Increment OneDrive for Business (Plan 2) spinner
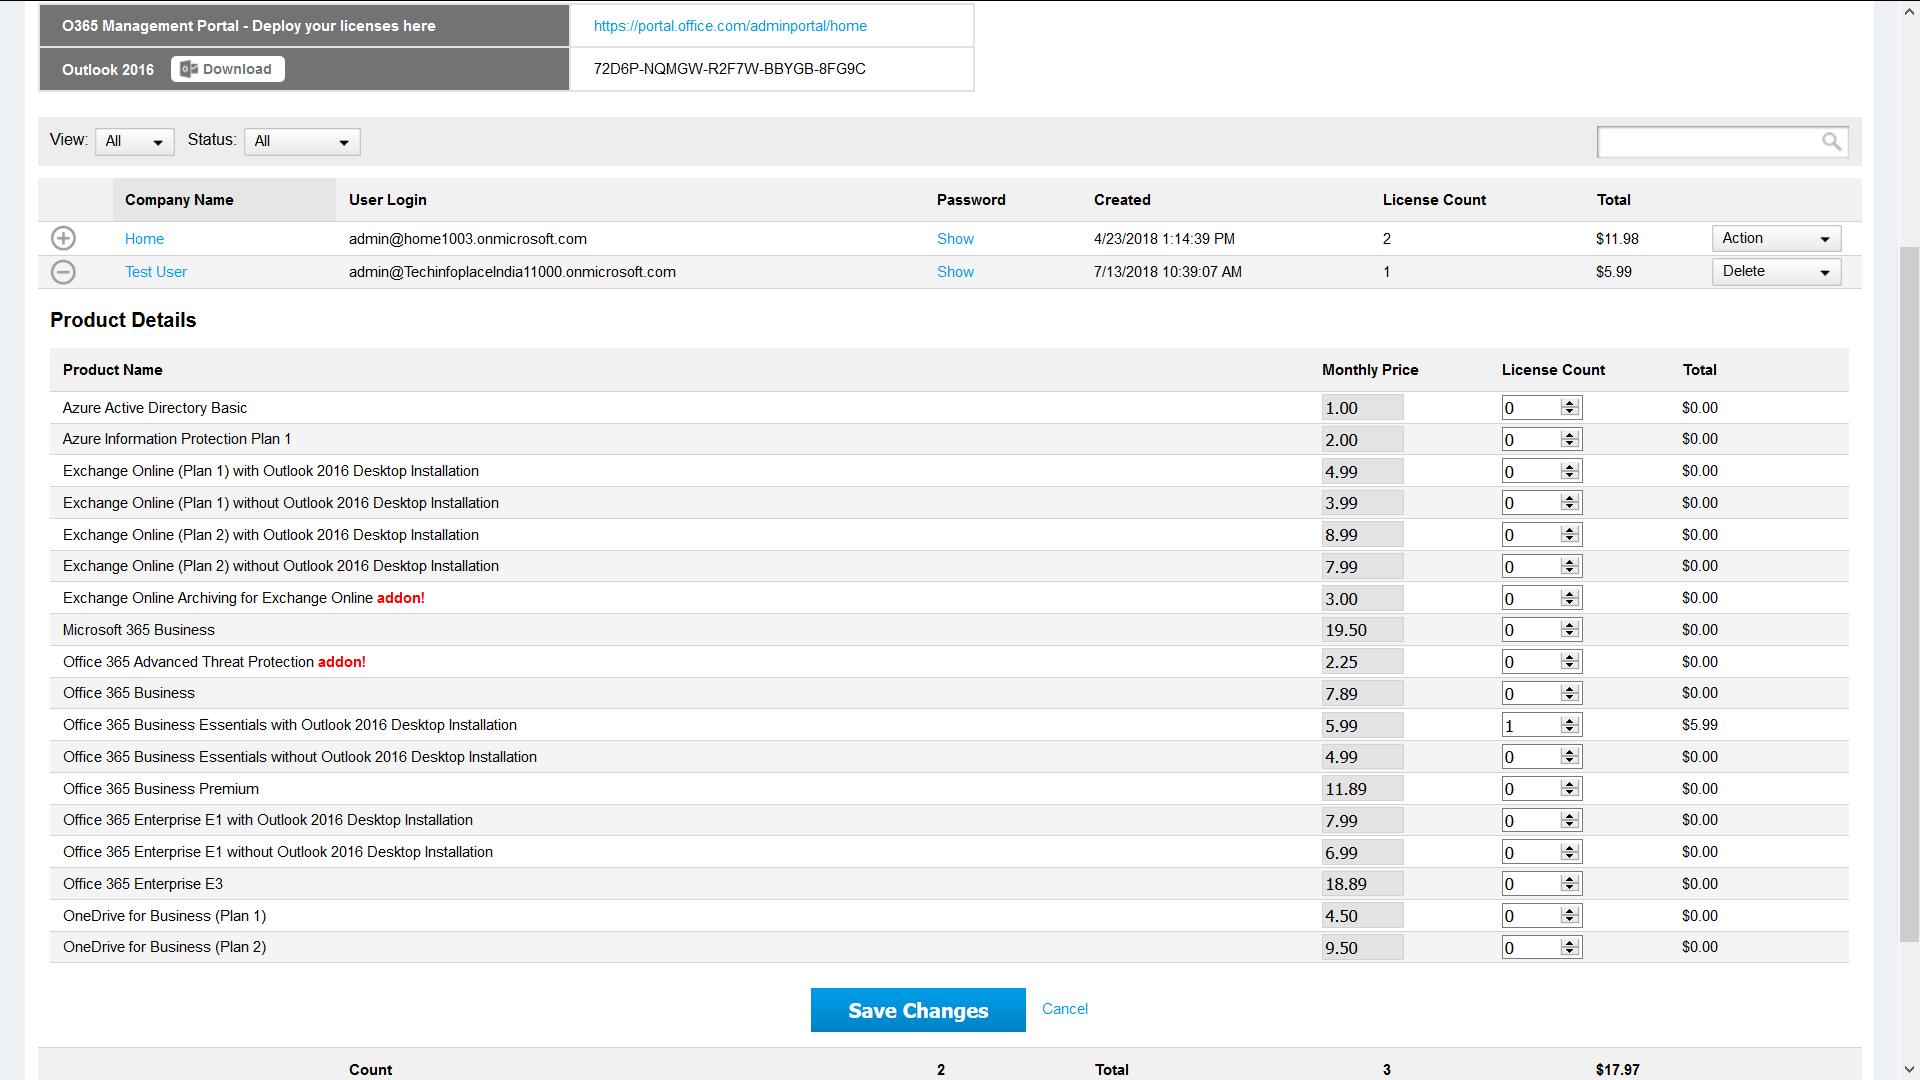Image resolution: width=1920 pixels, height=1080 pixels. [x=1570, y=942]
